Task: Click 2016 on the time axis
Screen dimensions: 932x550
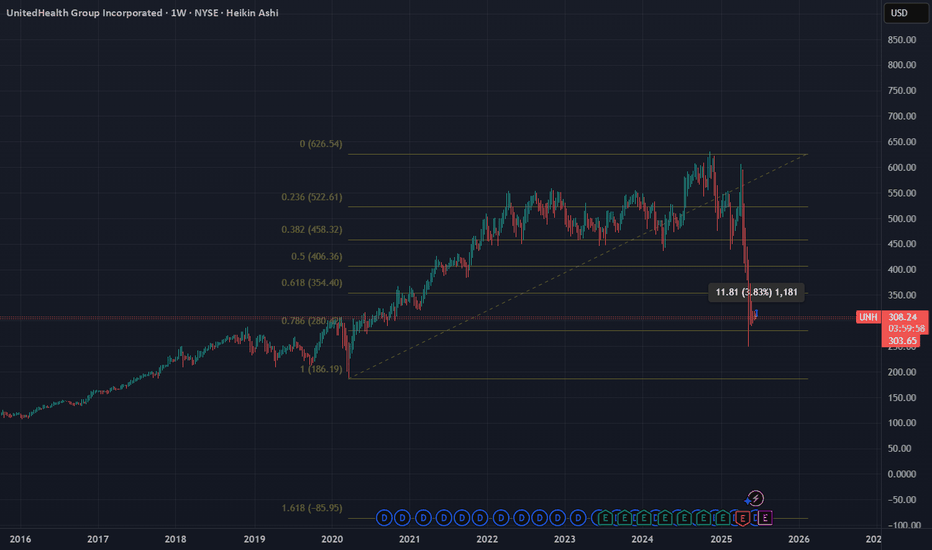Action: click(x=20, y=539)
